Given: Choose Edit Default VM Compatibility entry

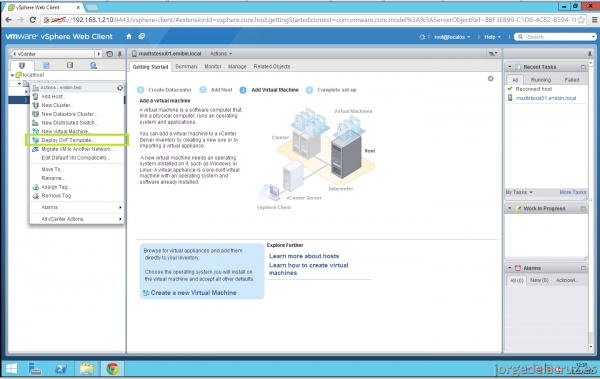Looking at the screenshot, I should coord(77,158).
